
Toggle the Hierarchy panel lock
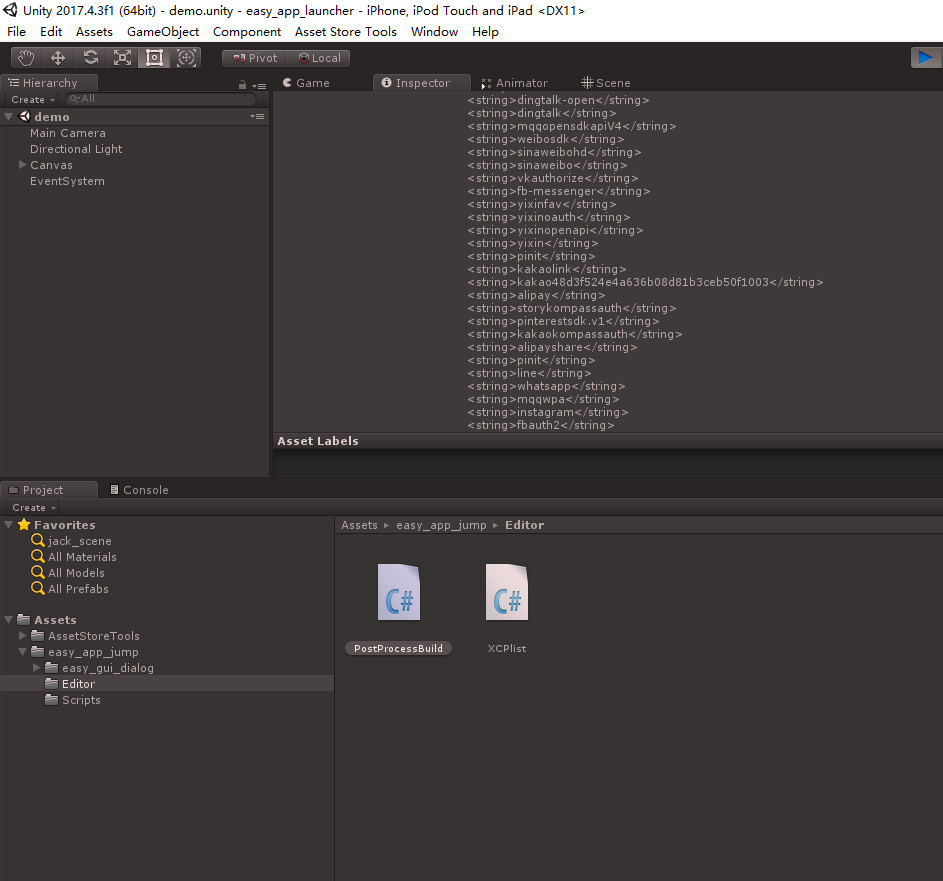coord(241,85)
